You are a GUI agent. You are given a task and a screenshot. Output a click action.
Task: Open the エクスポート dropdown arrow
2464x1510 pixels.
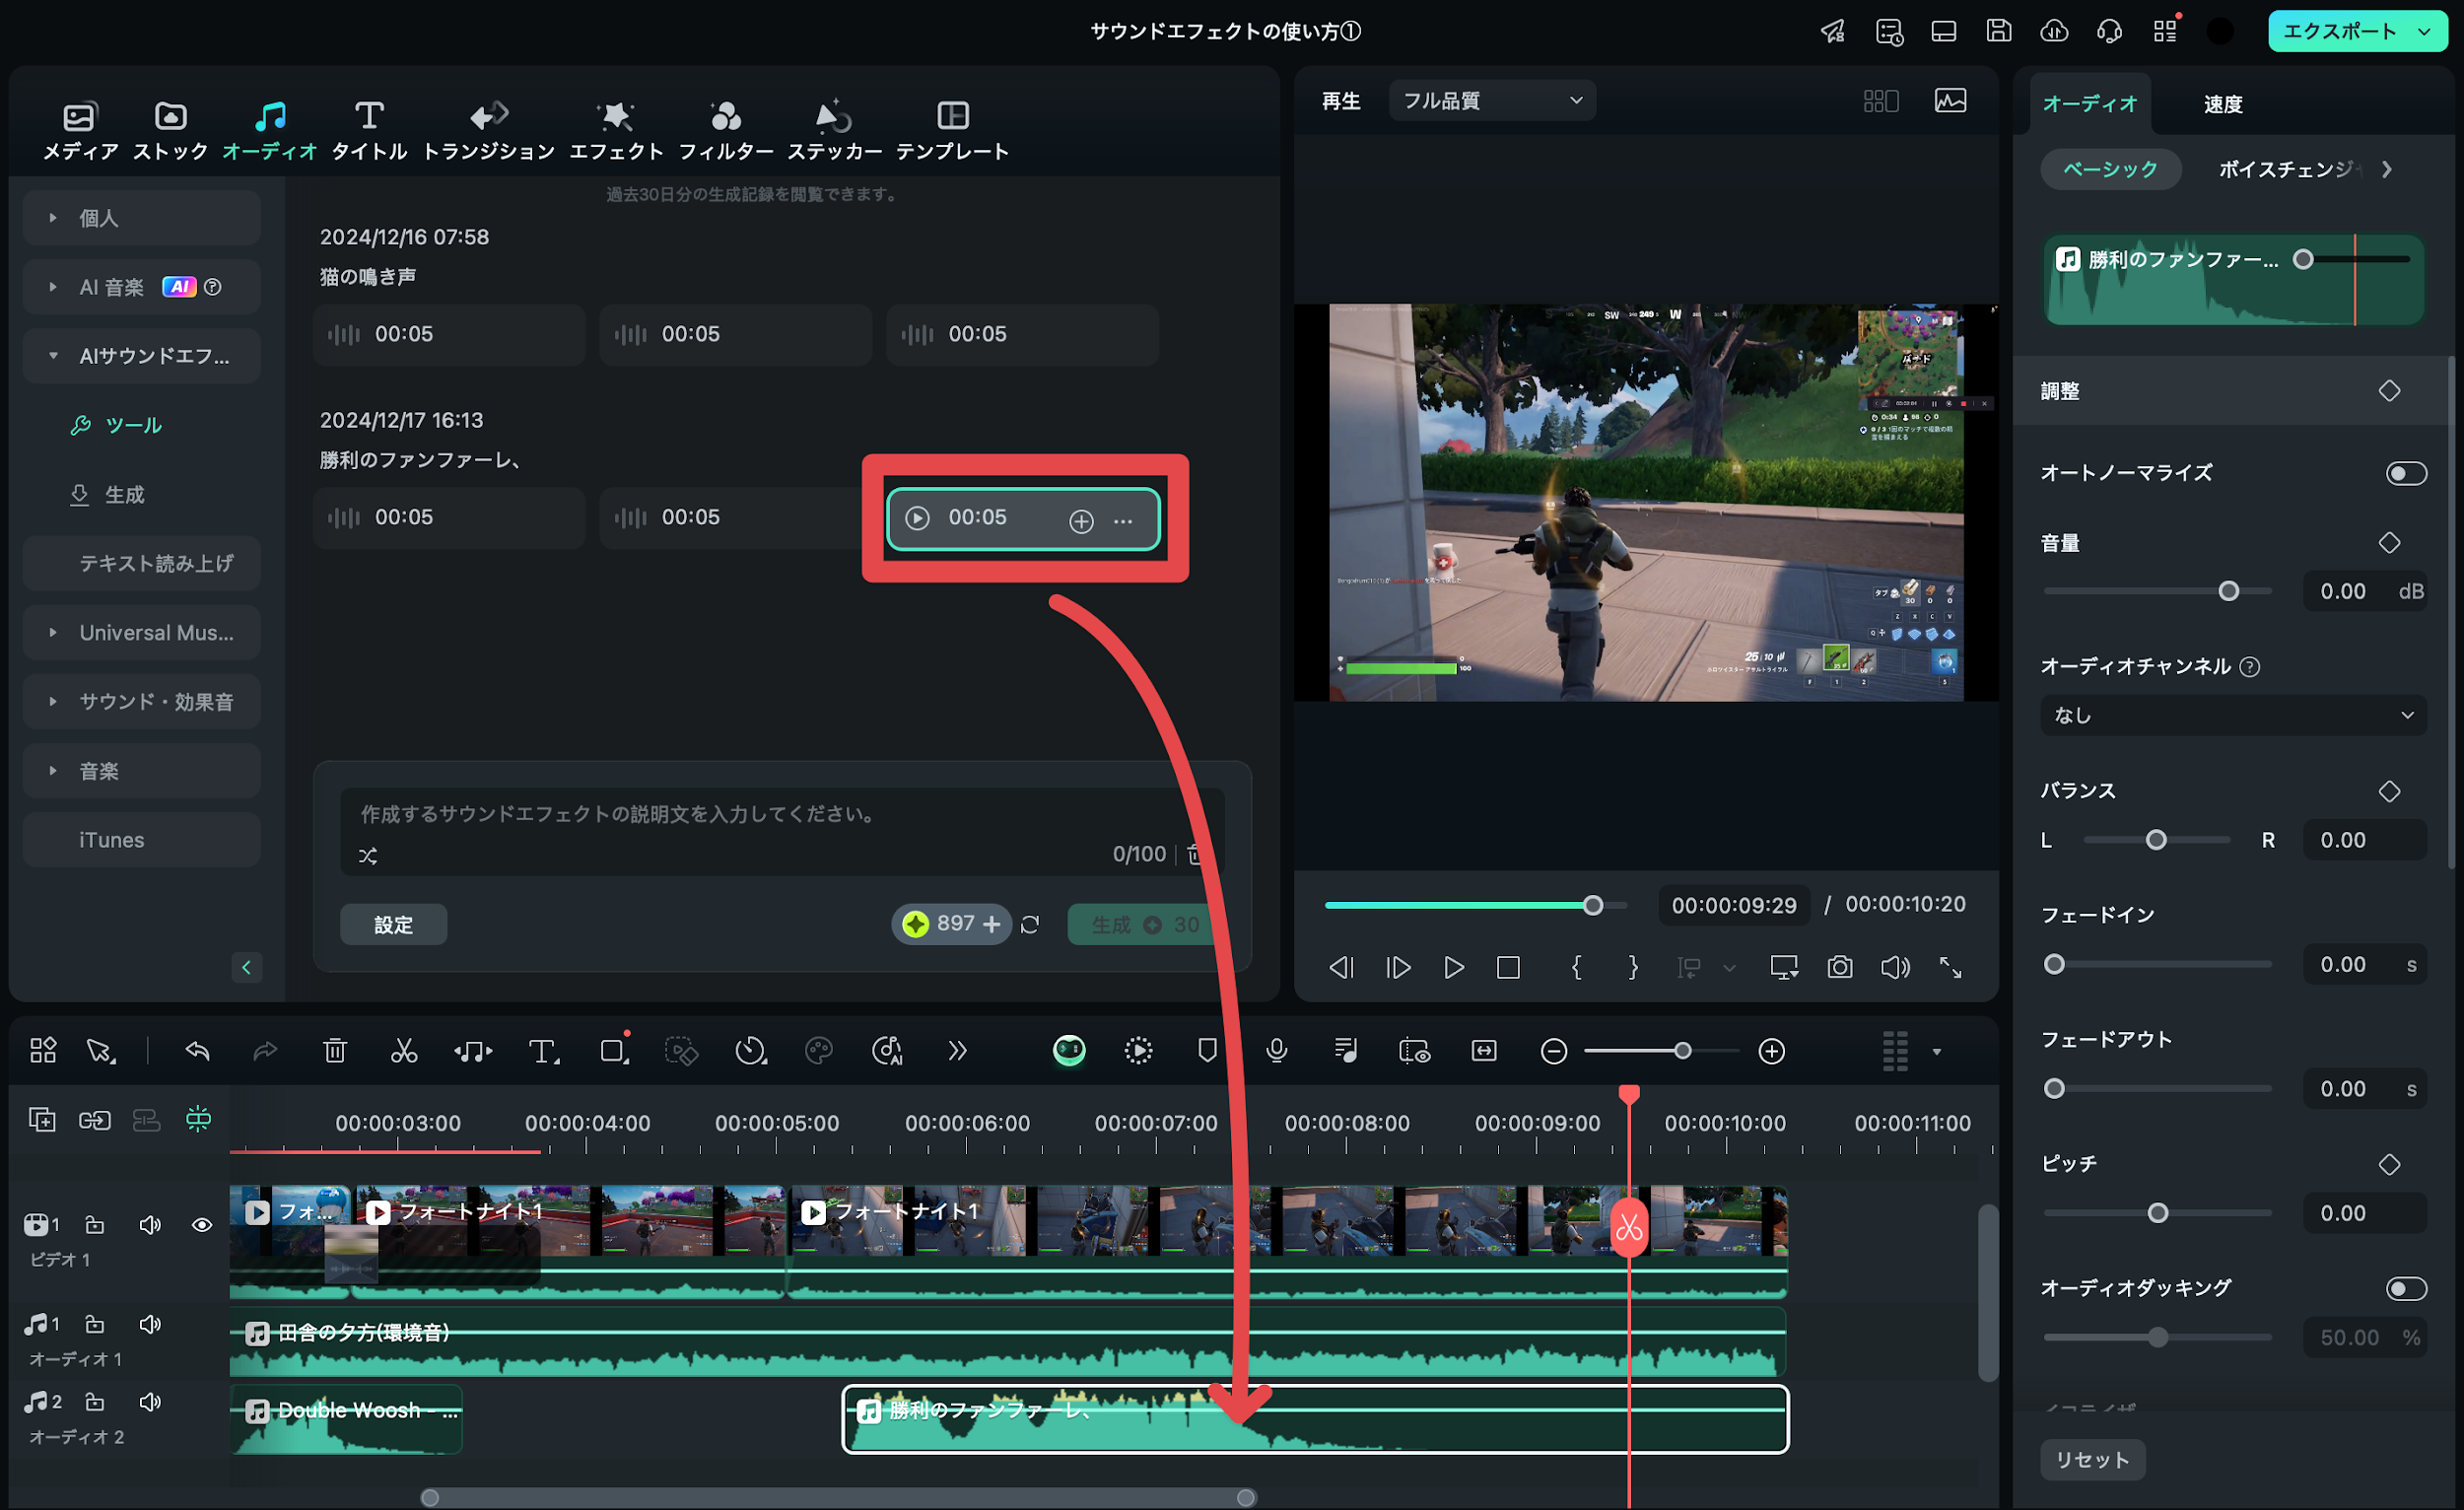coord(2424,31)
